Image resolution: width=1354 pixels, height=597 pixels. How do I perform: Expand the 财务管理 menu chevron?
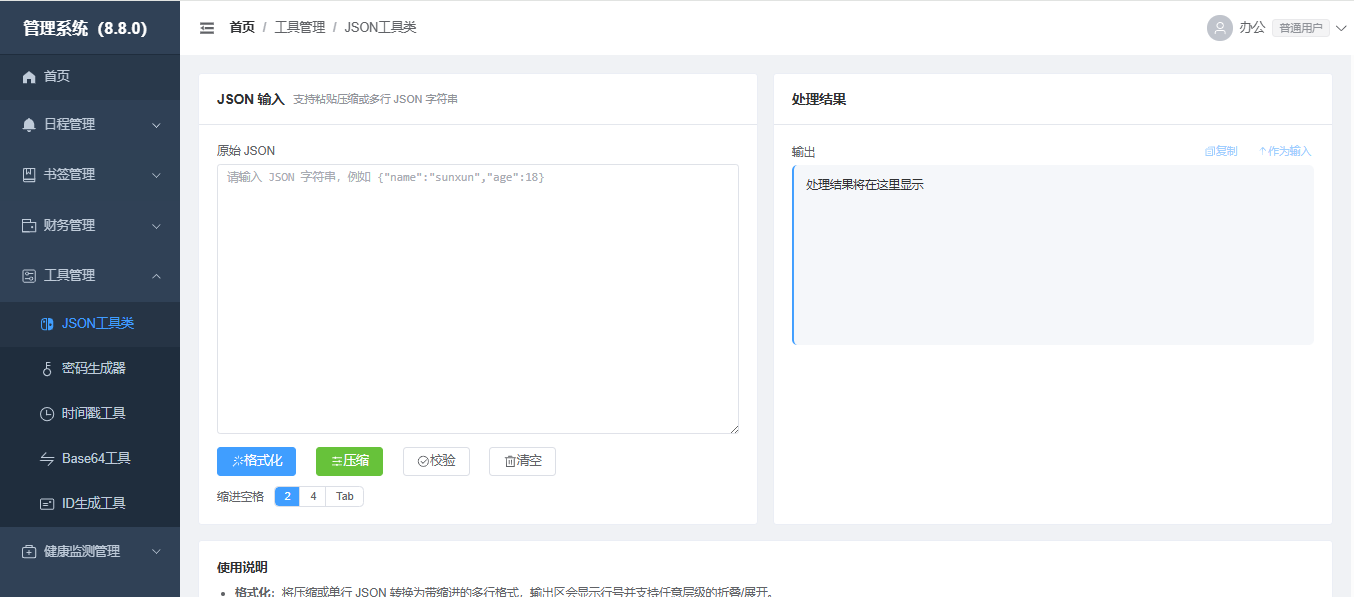(156, 226)
